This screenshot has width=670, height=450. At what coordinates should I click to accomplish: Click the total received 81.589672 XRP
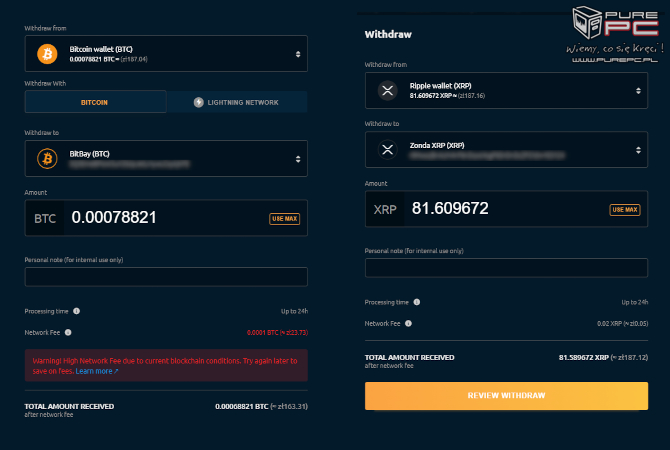(x=603, y=357)
